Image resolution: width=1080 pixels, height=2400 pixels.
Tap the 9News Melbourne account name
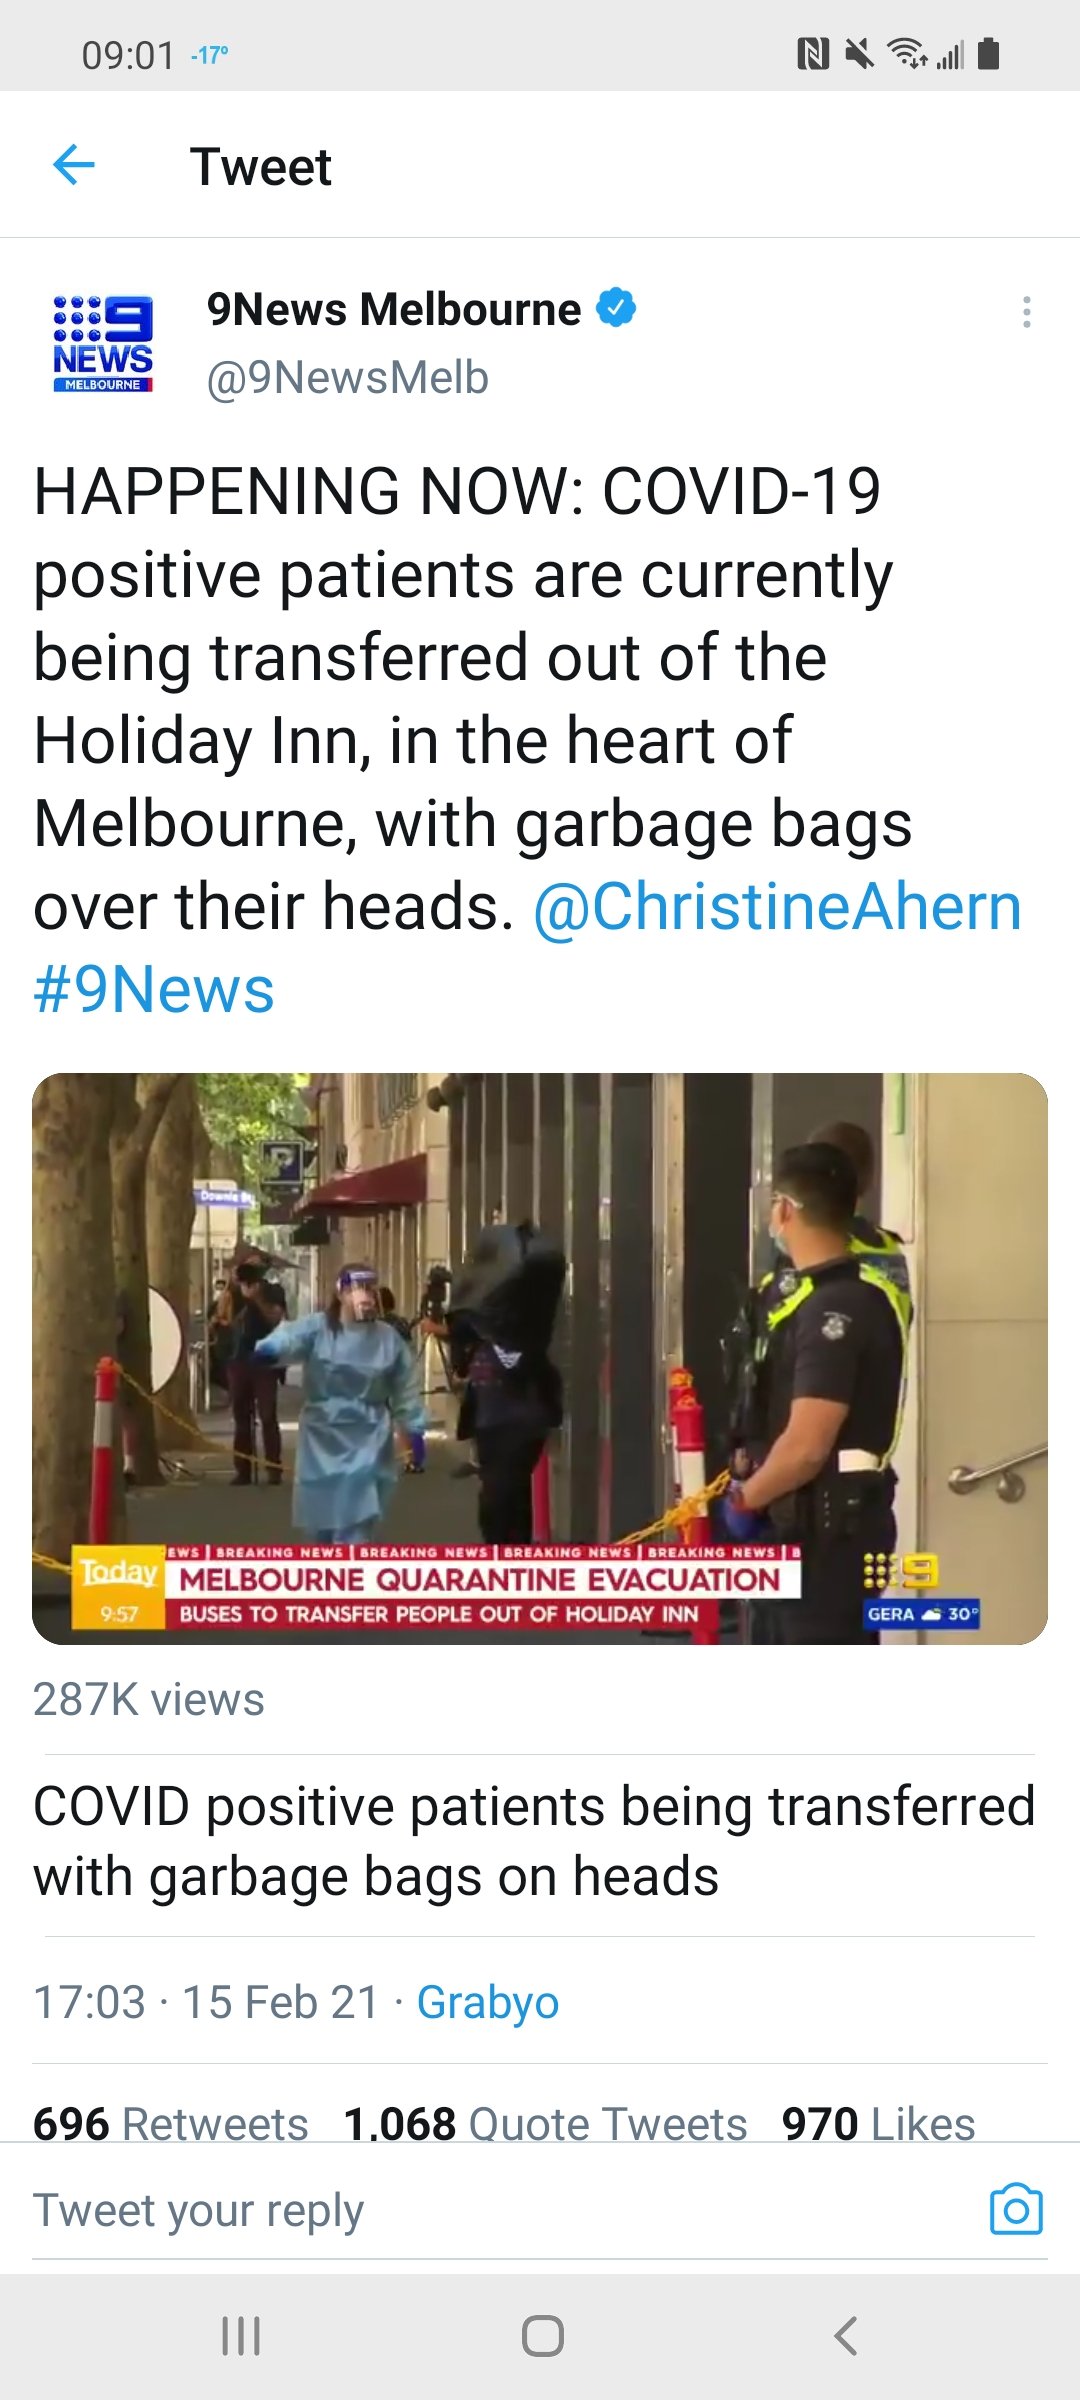[393, 309]
